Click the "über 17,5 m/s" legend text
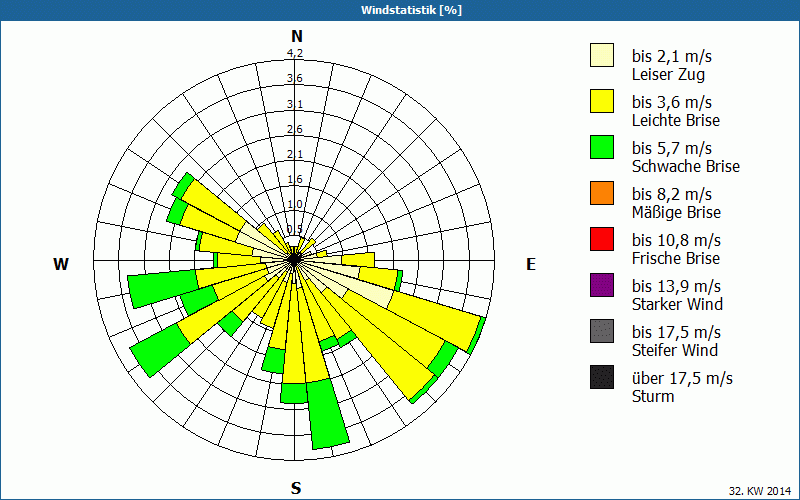This screenshot has height=500, width=800. point(682,378)
